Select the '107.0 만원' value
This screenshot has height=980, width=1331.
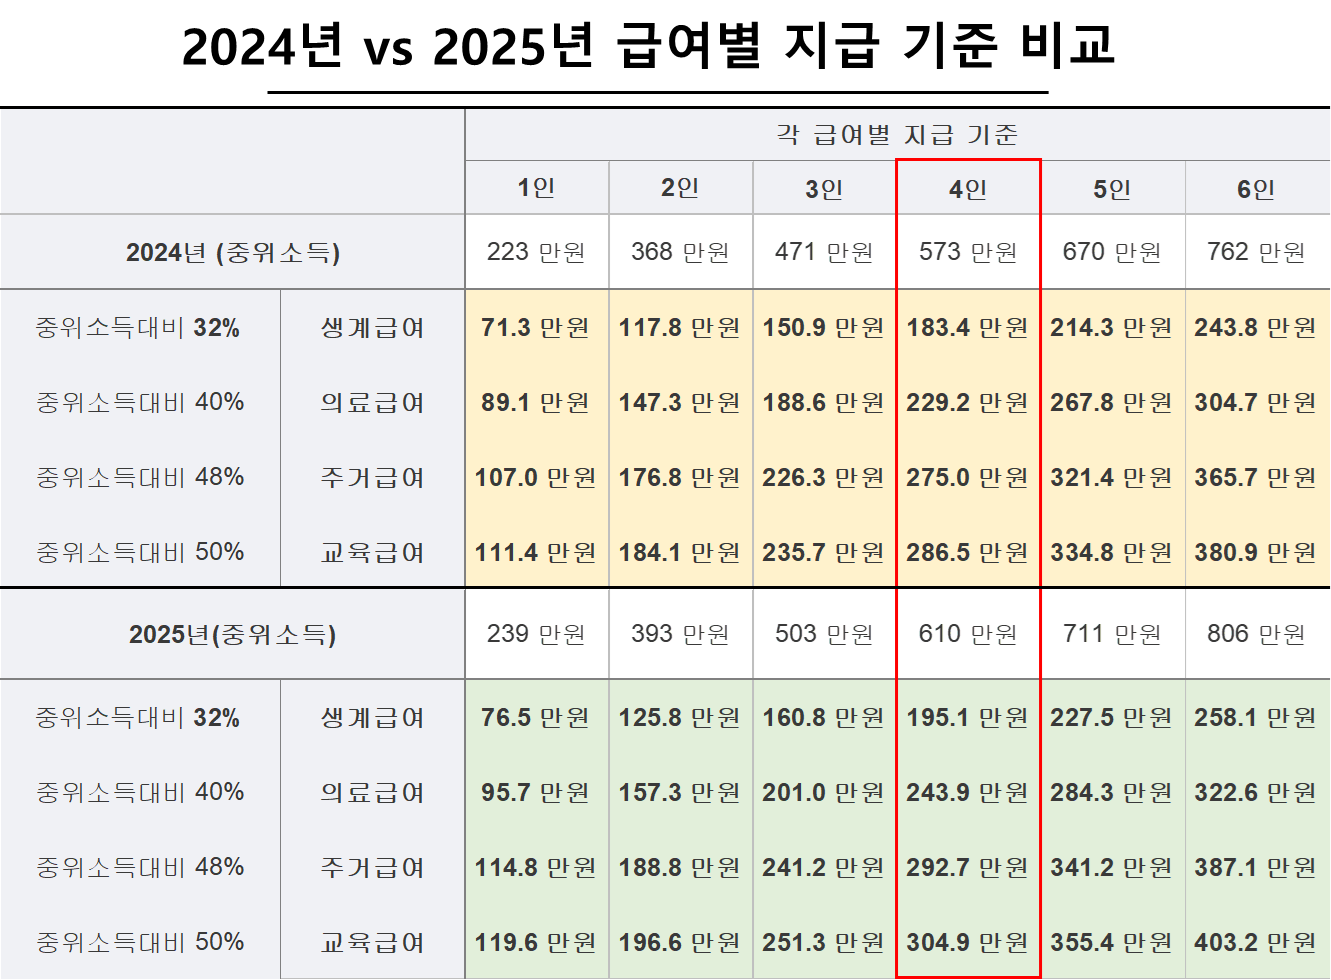(536, 478)
